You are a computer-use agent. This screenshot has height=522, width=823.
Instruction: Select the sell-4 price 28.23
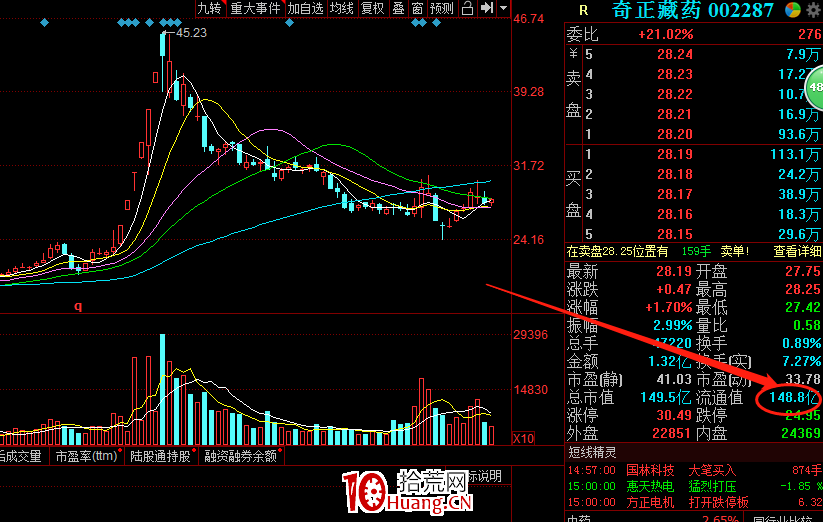click(x=674, y=74)
